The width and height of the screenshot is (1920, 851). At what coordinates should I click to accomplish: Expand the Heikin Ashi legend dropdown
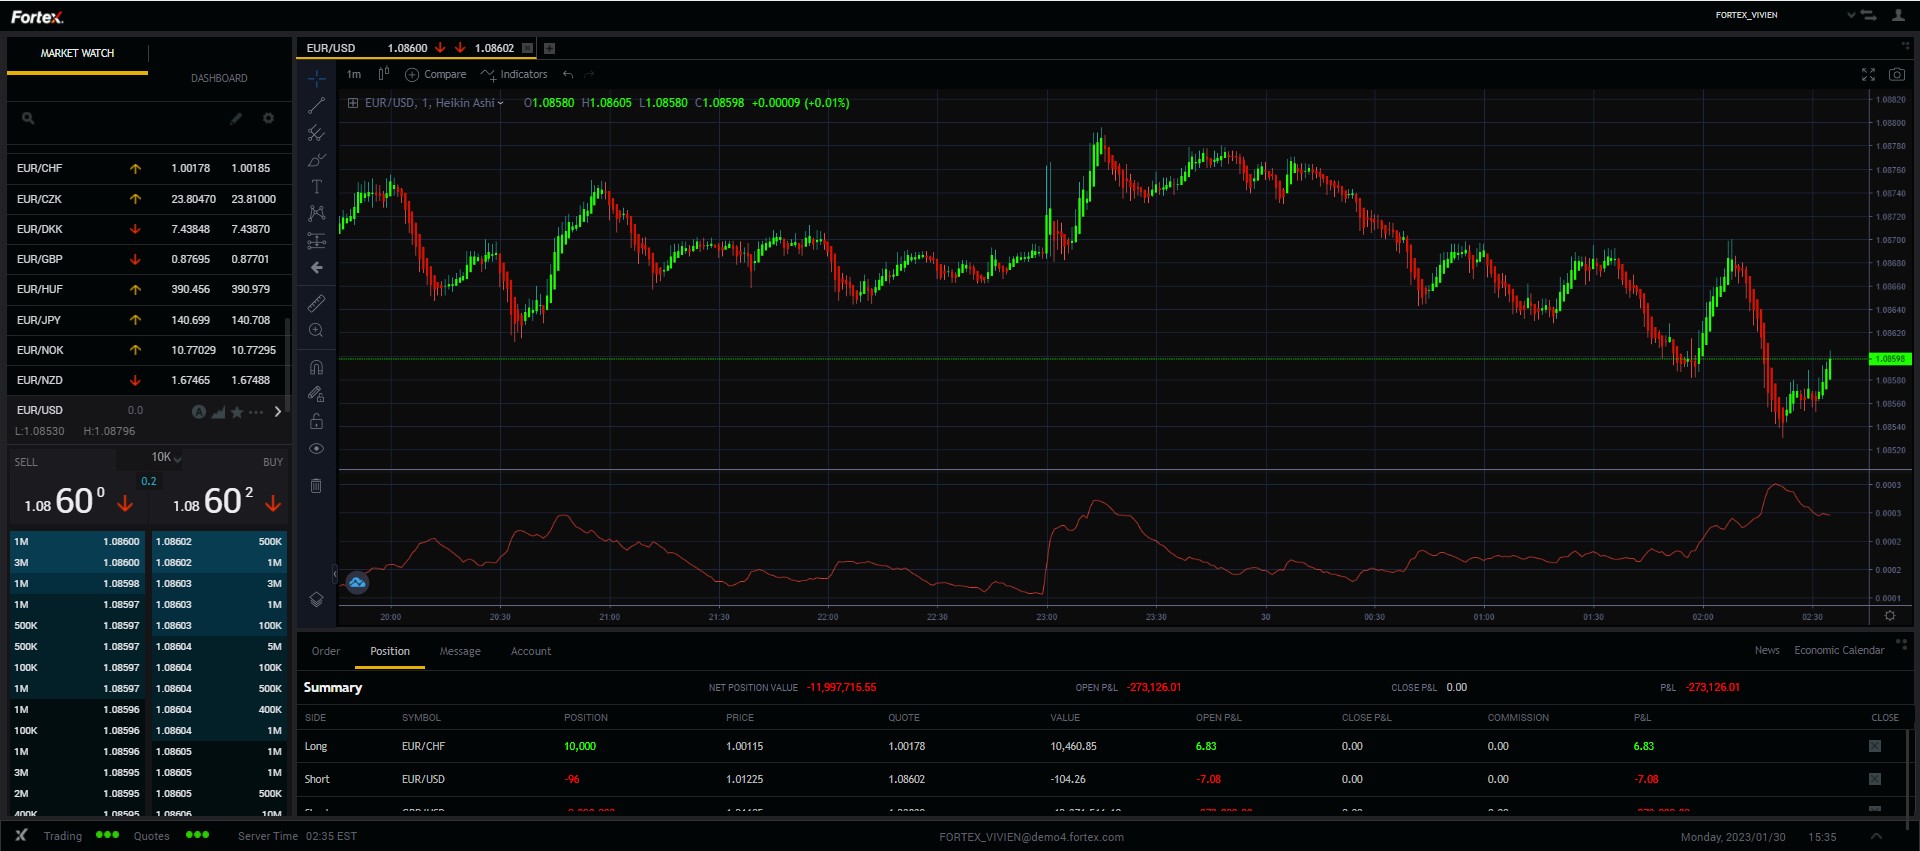tap(501, 103)
